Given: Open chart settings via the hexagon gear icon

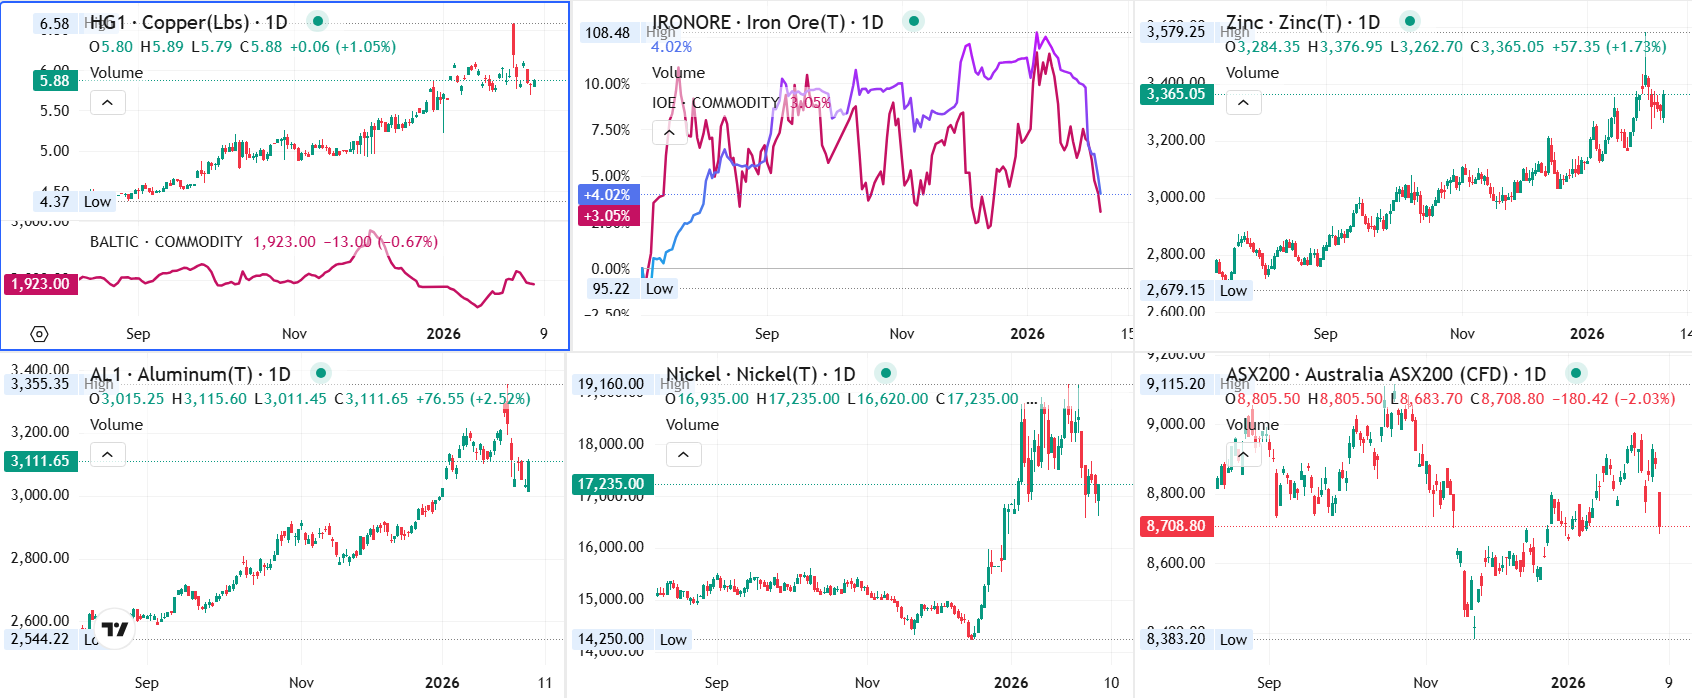Looking at the screenshot, I should pos(39,334).
